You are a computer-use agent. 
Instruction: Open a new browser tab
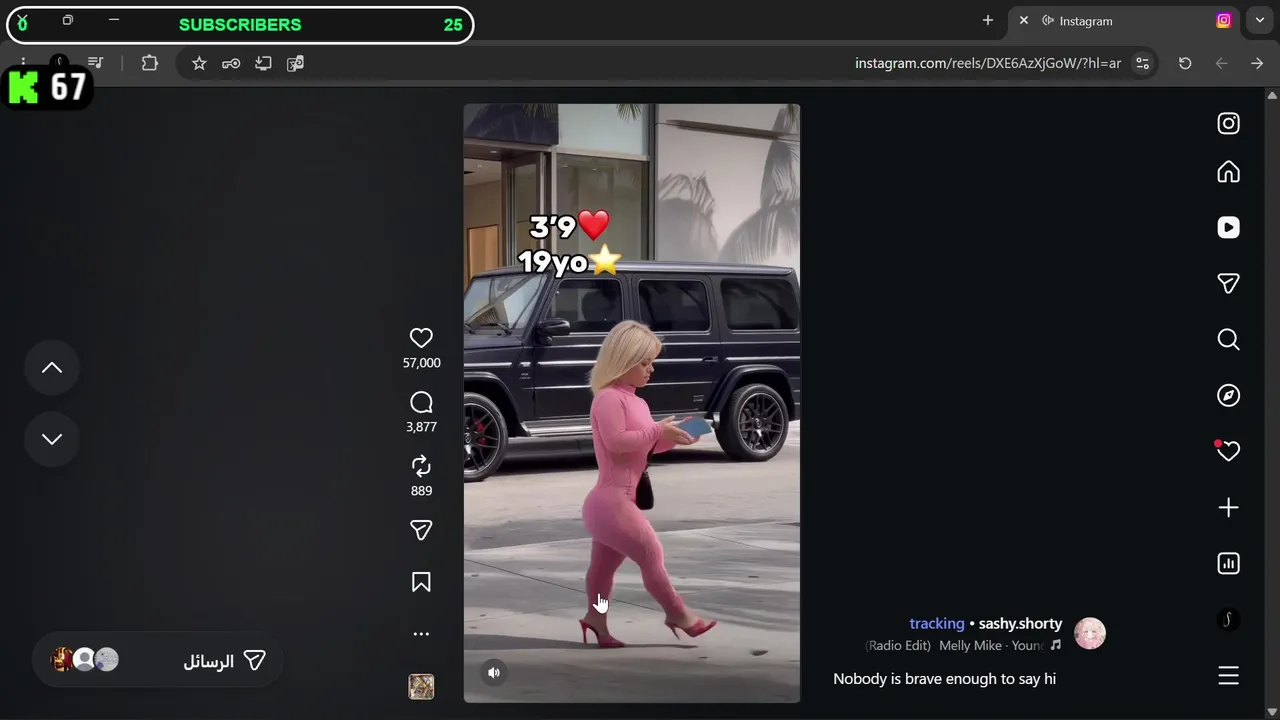click(x=988, y=21)
